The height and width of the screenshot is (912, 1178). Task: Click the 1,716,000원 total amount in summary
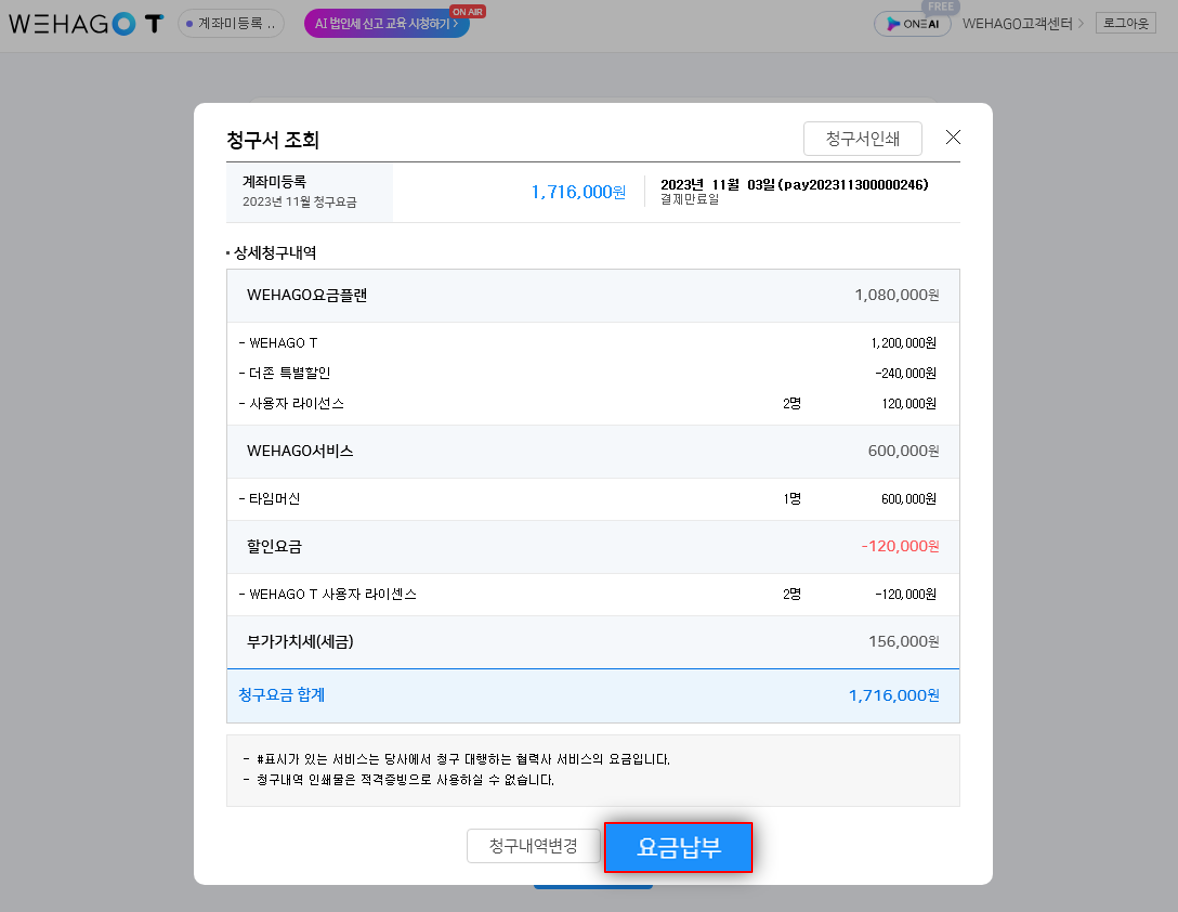pyautogui.click(x=578, y=192)
